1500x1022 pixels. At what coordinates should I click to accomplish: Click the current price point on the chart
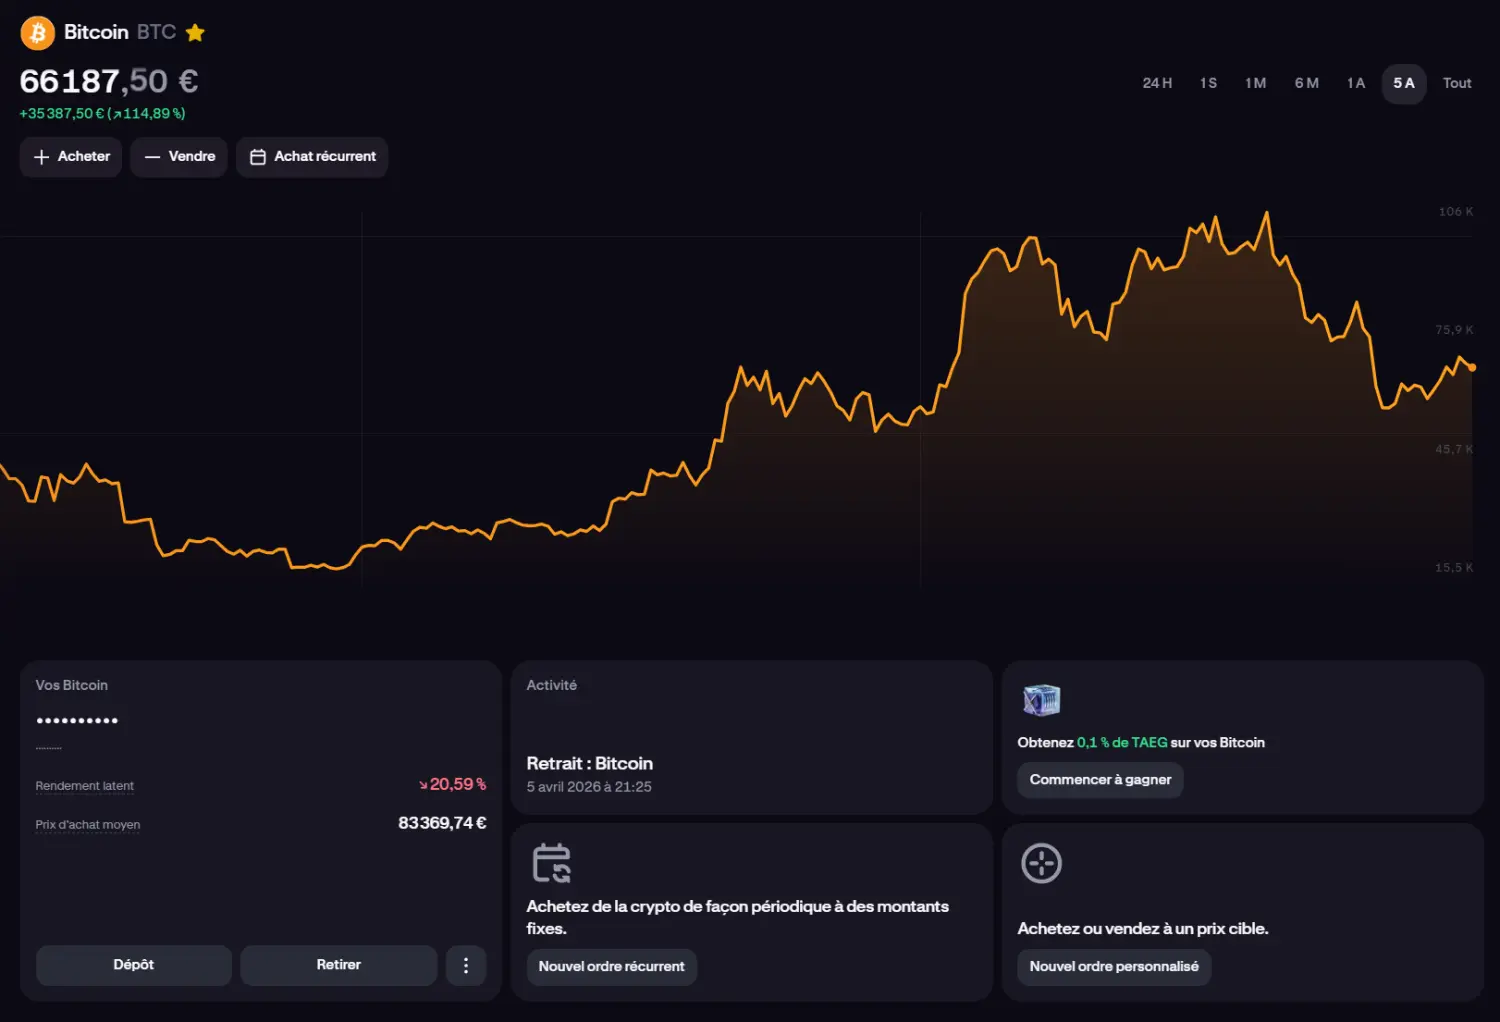[x=1472, y=367]
